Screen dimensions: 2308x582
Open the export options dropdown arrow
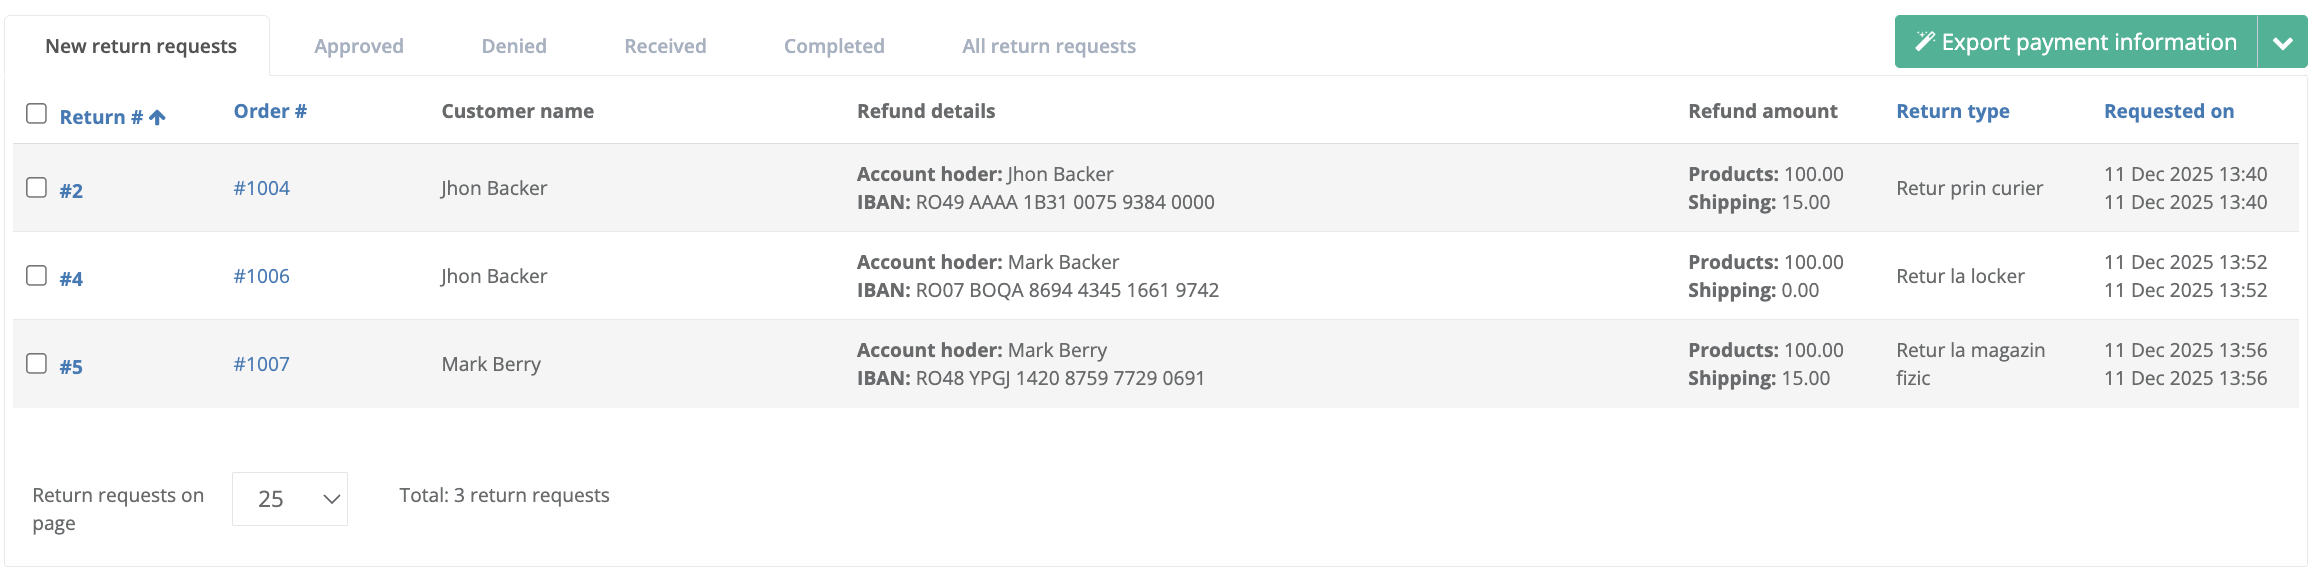click(x=2282, y=43)
